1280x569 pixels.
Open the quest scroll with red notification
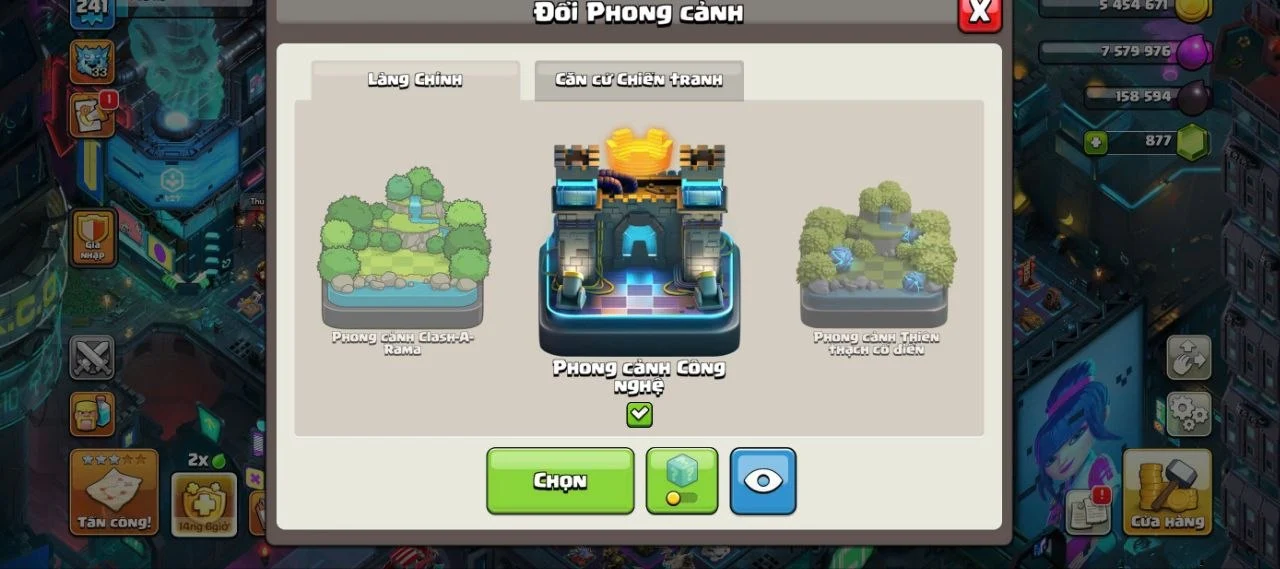pyautogui.click(x=92, y=113)
